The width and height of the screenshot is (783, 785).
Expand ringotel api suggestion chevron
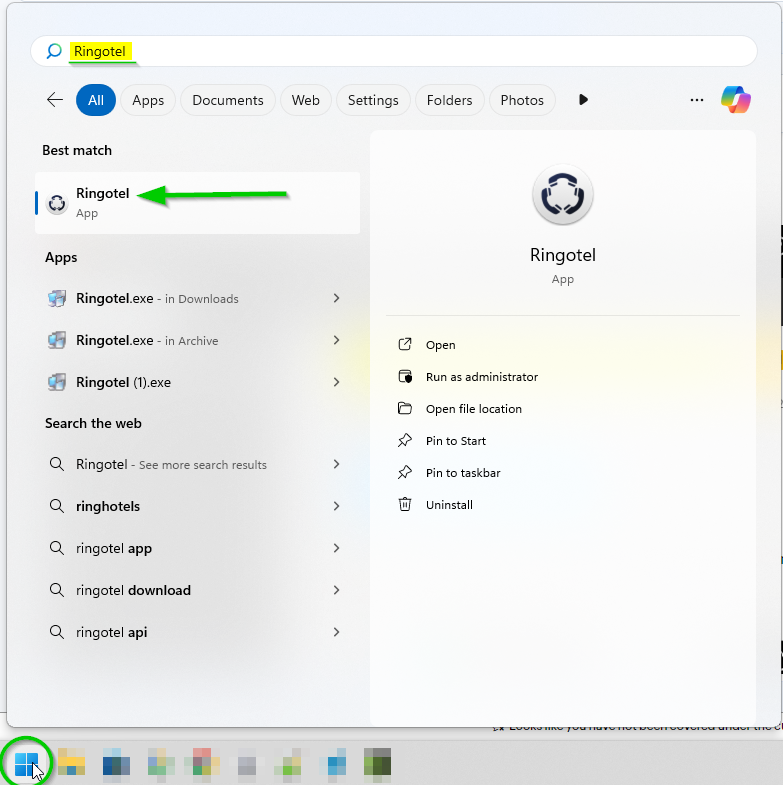tap(336, 633)
